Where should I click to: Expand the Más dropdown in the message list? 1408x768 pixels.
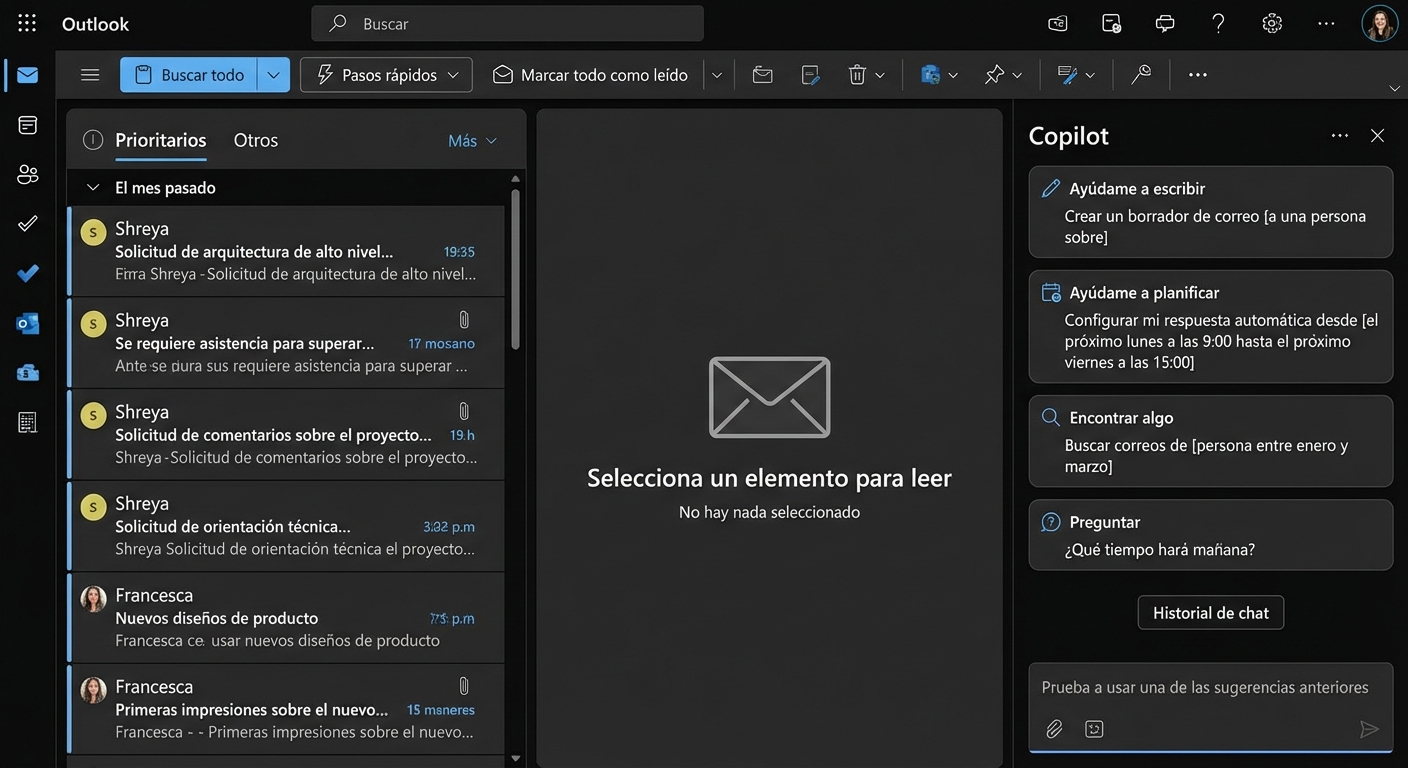pos(472,140)
